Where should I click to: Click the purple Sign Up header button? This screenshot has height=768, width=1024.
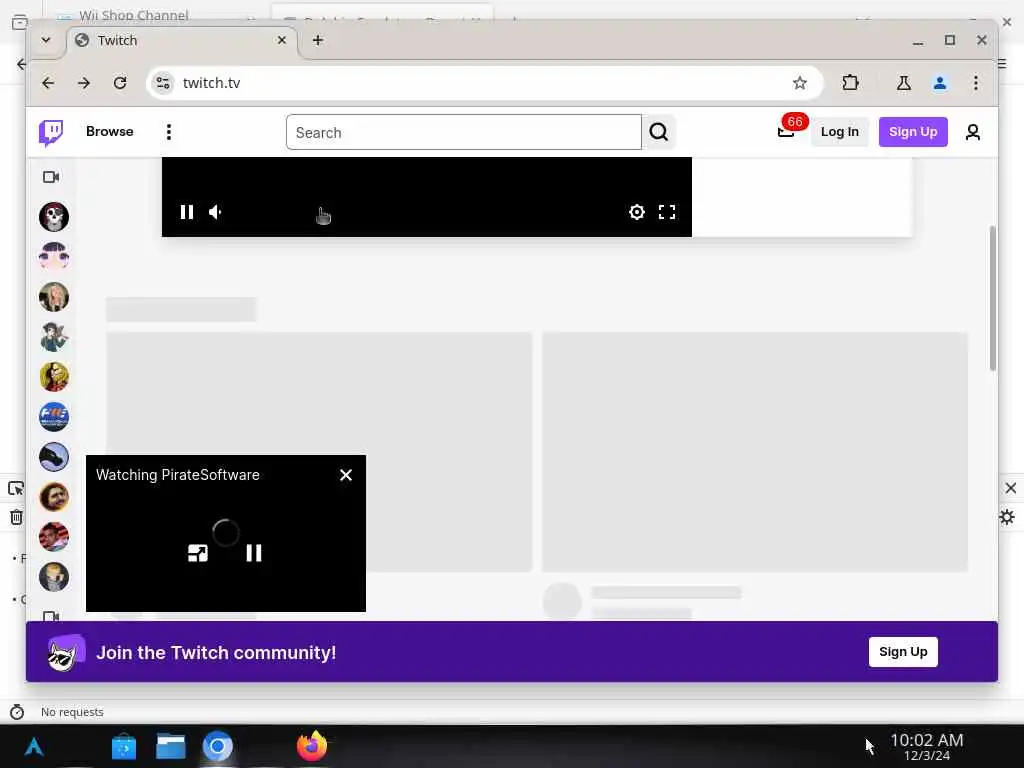[x=912, y=132]
